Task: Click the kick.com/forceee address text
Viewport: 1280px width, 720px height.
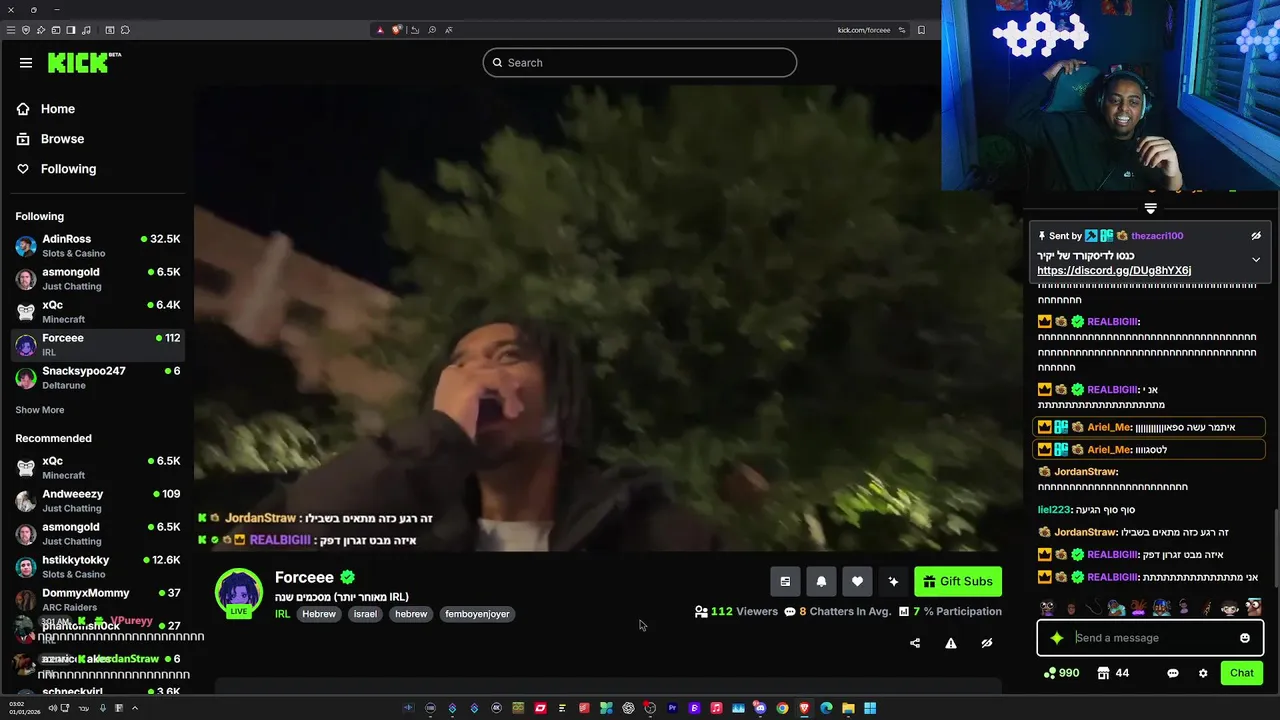Action: click(x=863, y=30)
